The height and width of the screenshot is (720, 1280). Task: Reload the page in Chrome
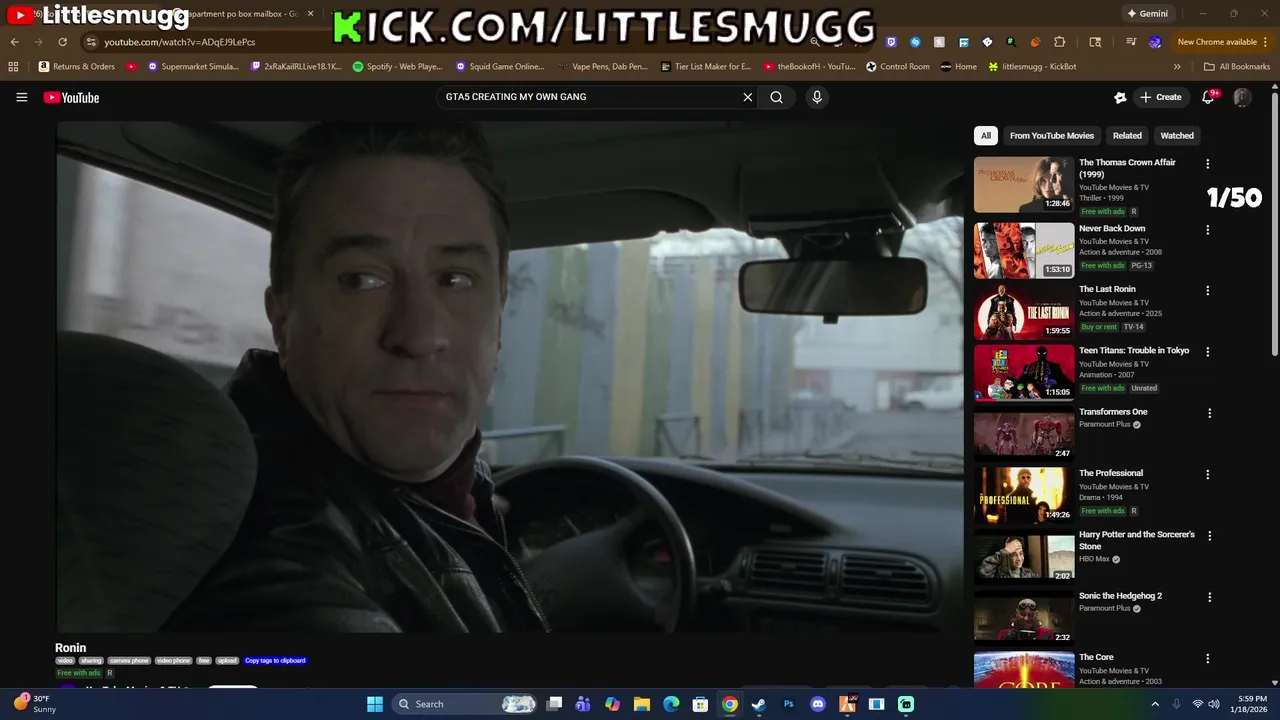click(x=62, y=42)
